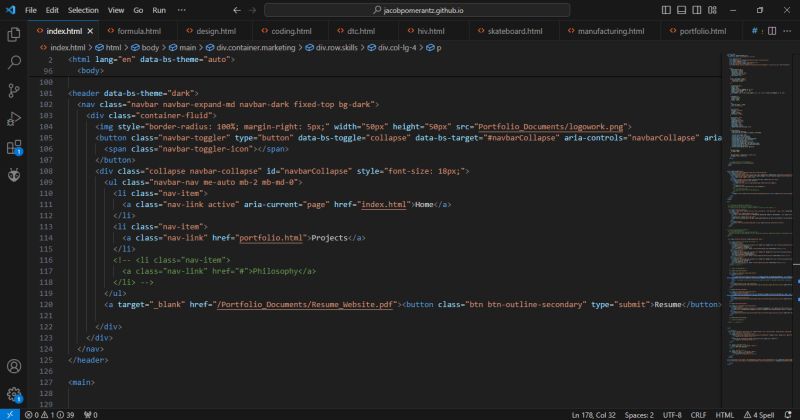This screenshot has width=800, height=420.
Task: Toggle the bottom panel layout icon
Action: (x=681, y=10)
